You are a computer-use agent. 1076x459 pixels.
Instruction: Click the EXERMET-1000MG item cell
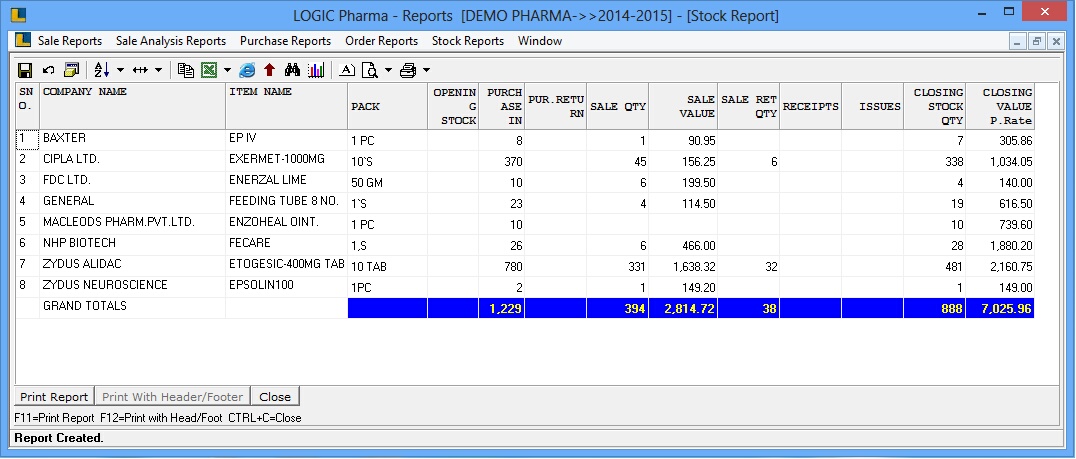[x=287, y=161]
